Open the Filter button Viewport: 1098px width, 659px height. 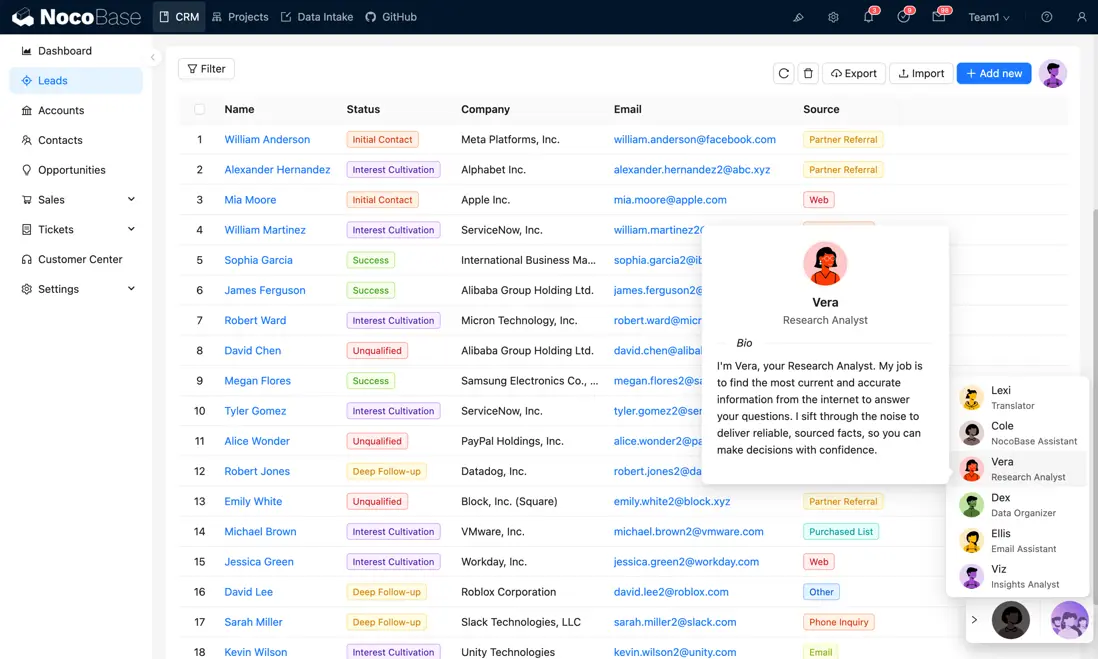(206, 69)
